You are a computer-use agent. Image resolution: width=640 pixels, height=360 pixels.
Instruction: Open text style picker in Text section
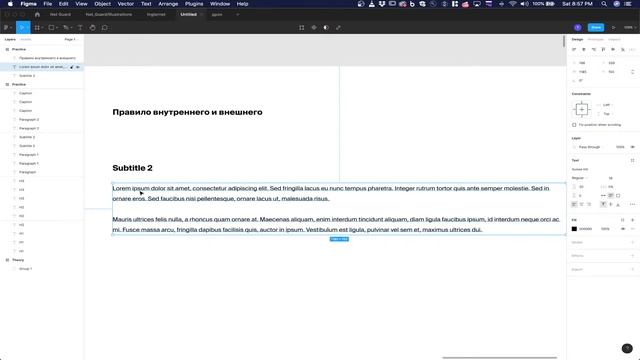[632, 160]
